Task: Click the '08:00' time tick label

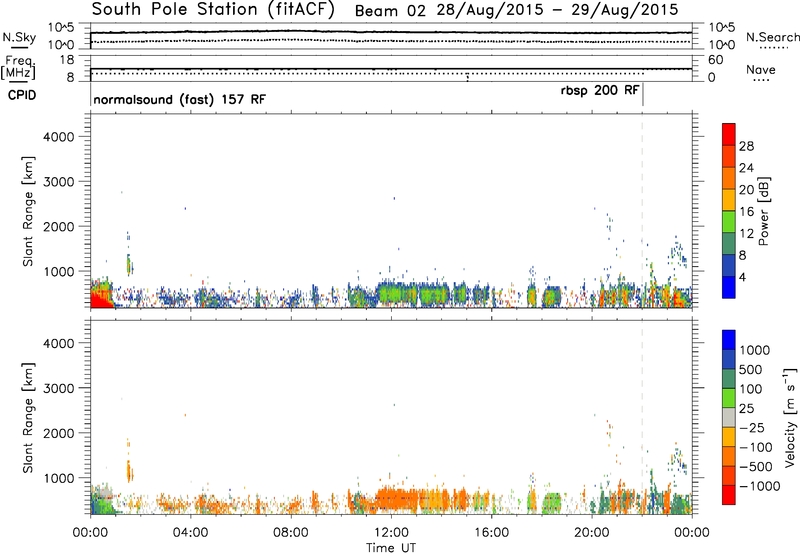Action: click(290, 533)
